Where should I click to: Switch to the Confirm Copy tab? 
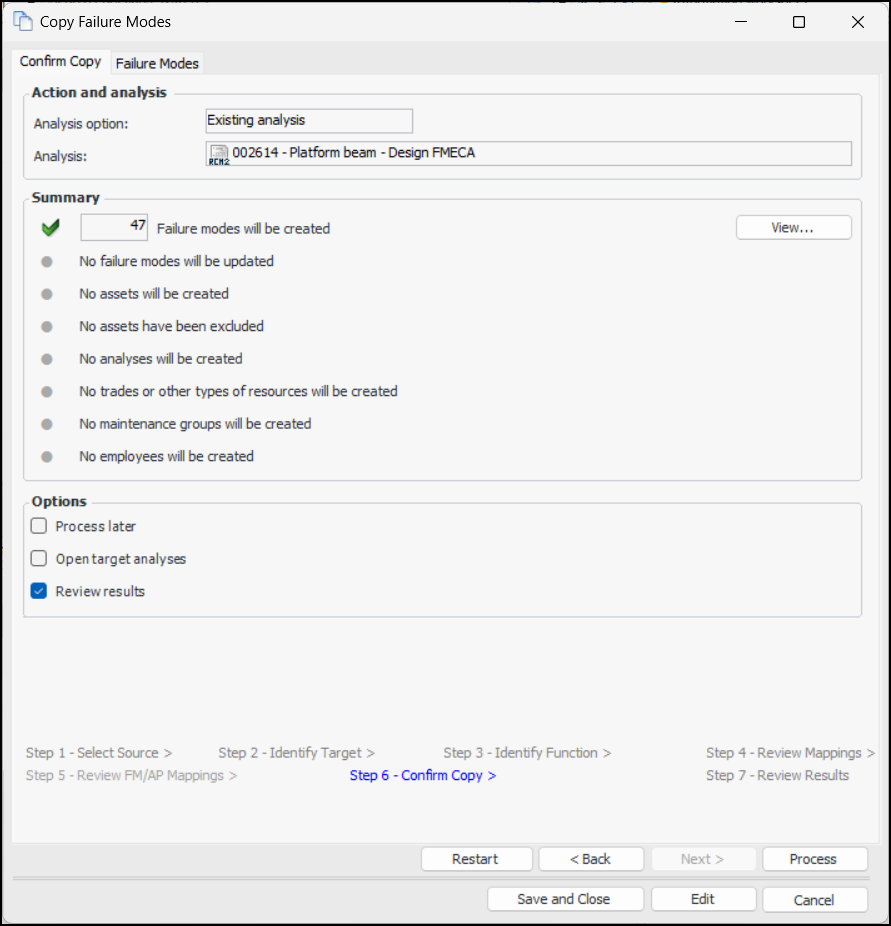pos(60,61)
